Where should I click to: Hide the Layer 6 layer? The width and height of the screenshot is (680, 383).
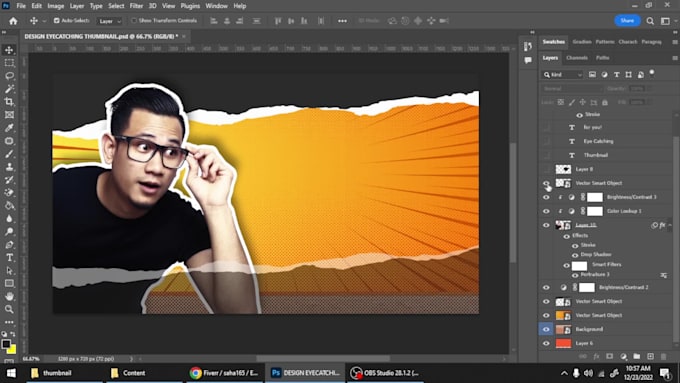(x=546, y=343)
